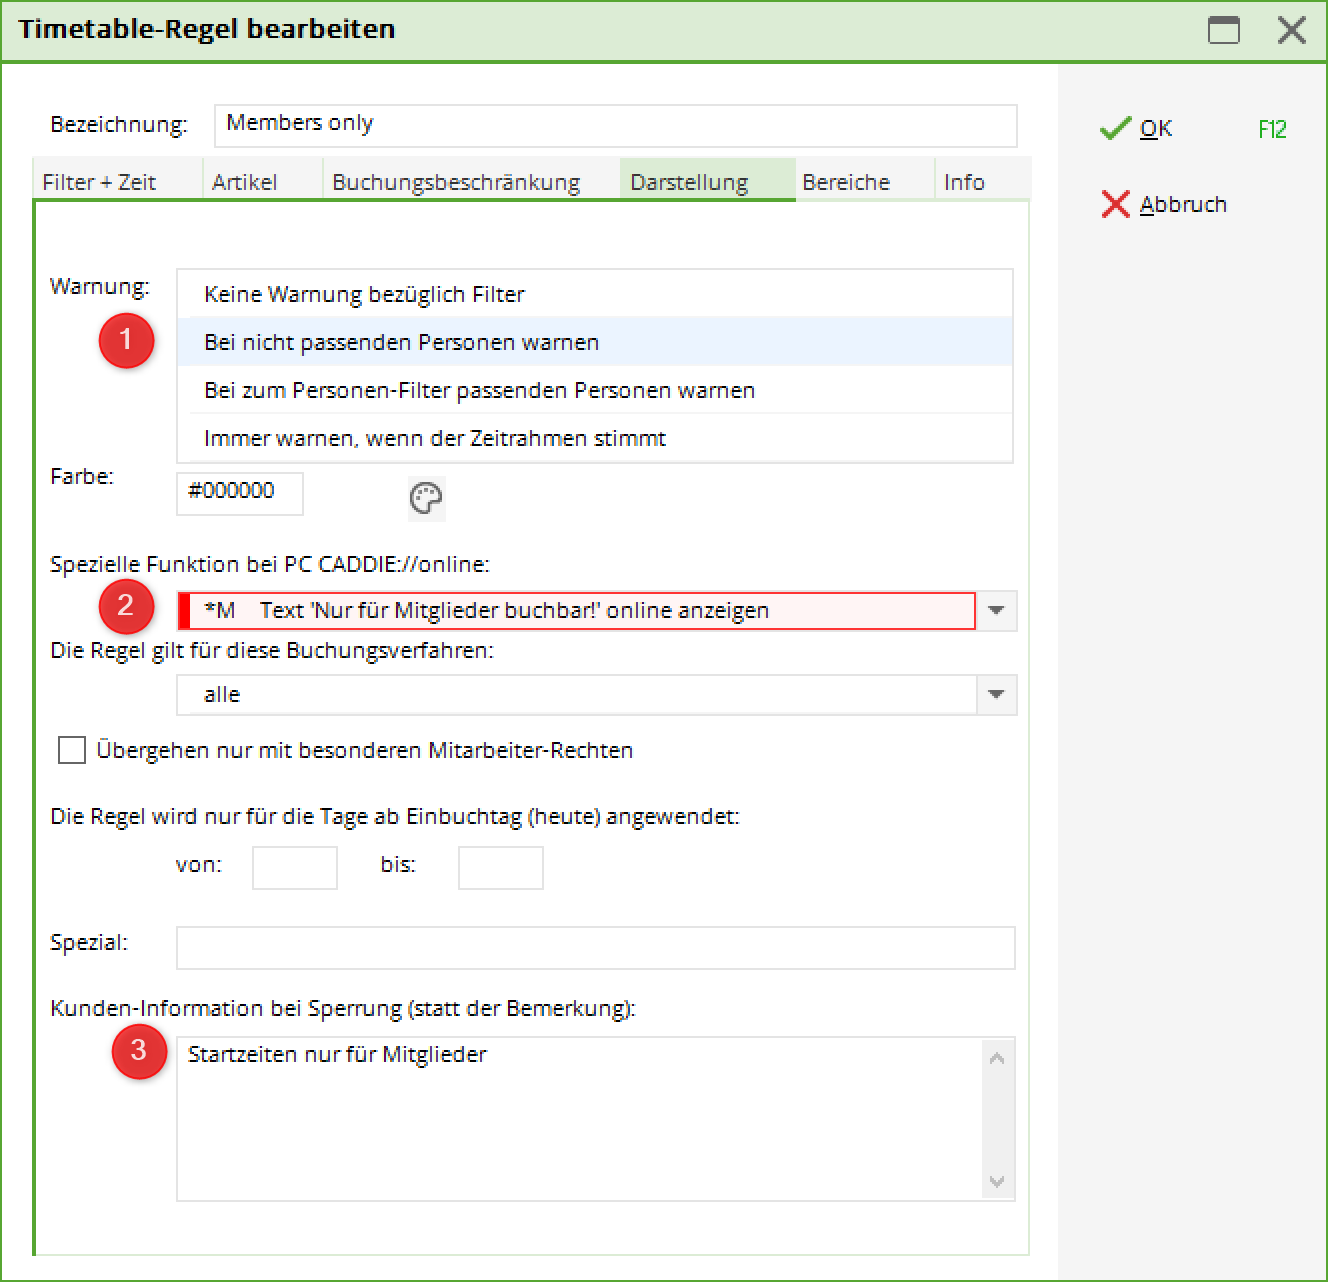Screen dimensions: 1328x1282
Task: Click the red Abbruch X icon
Action: click(x=1115, y=204)
